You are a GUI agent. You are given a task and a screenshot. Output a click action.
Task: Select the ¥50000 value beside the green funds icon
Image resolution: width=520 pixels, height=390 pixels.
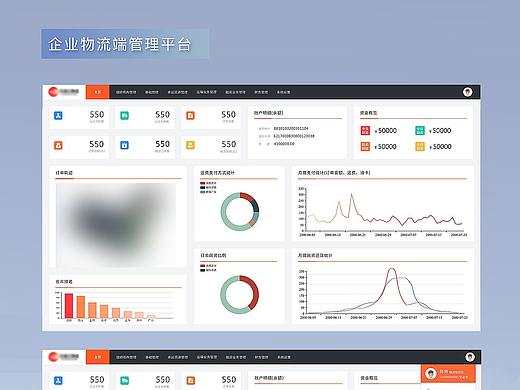pyautogui.click(x=440, y=131)
